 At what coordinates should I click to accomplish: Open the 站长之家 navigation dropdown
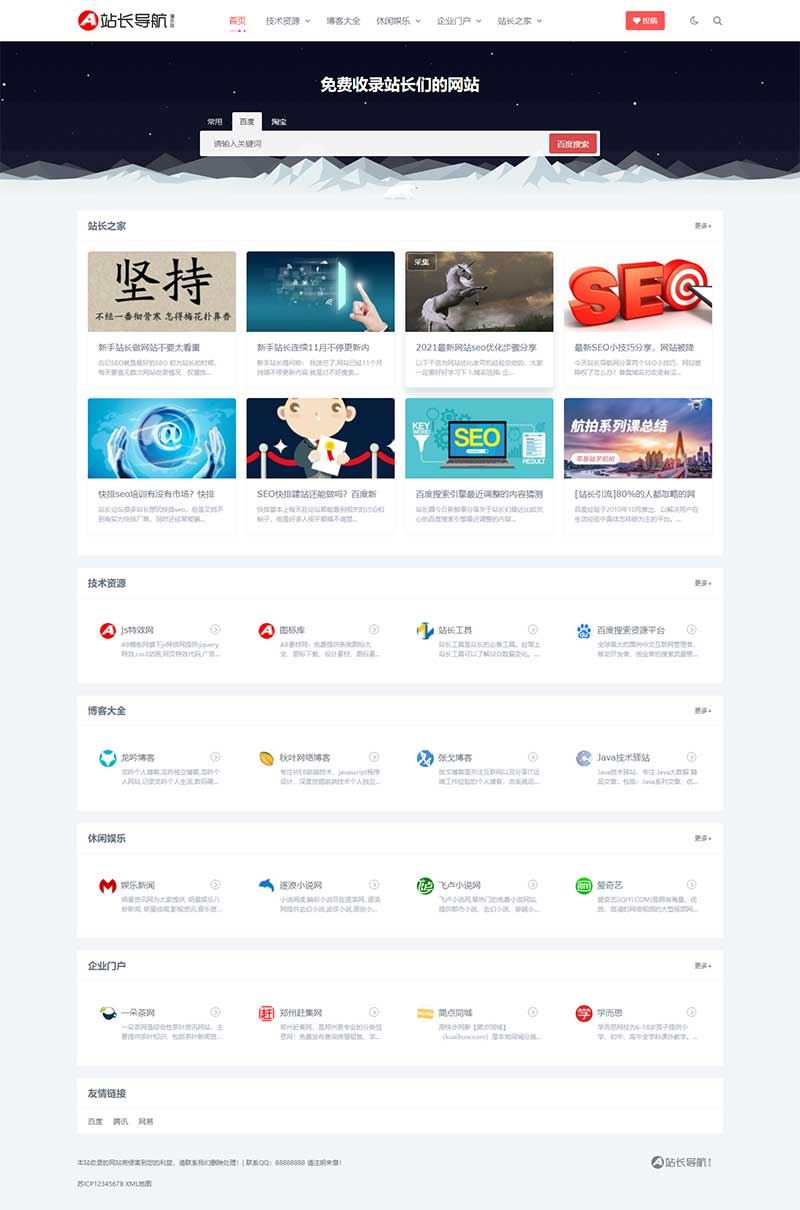pyautogui.click(x=513, y=18)
